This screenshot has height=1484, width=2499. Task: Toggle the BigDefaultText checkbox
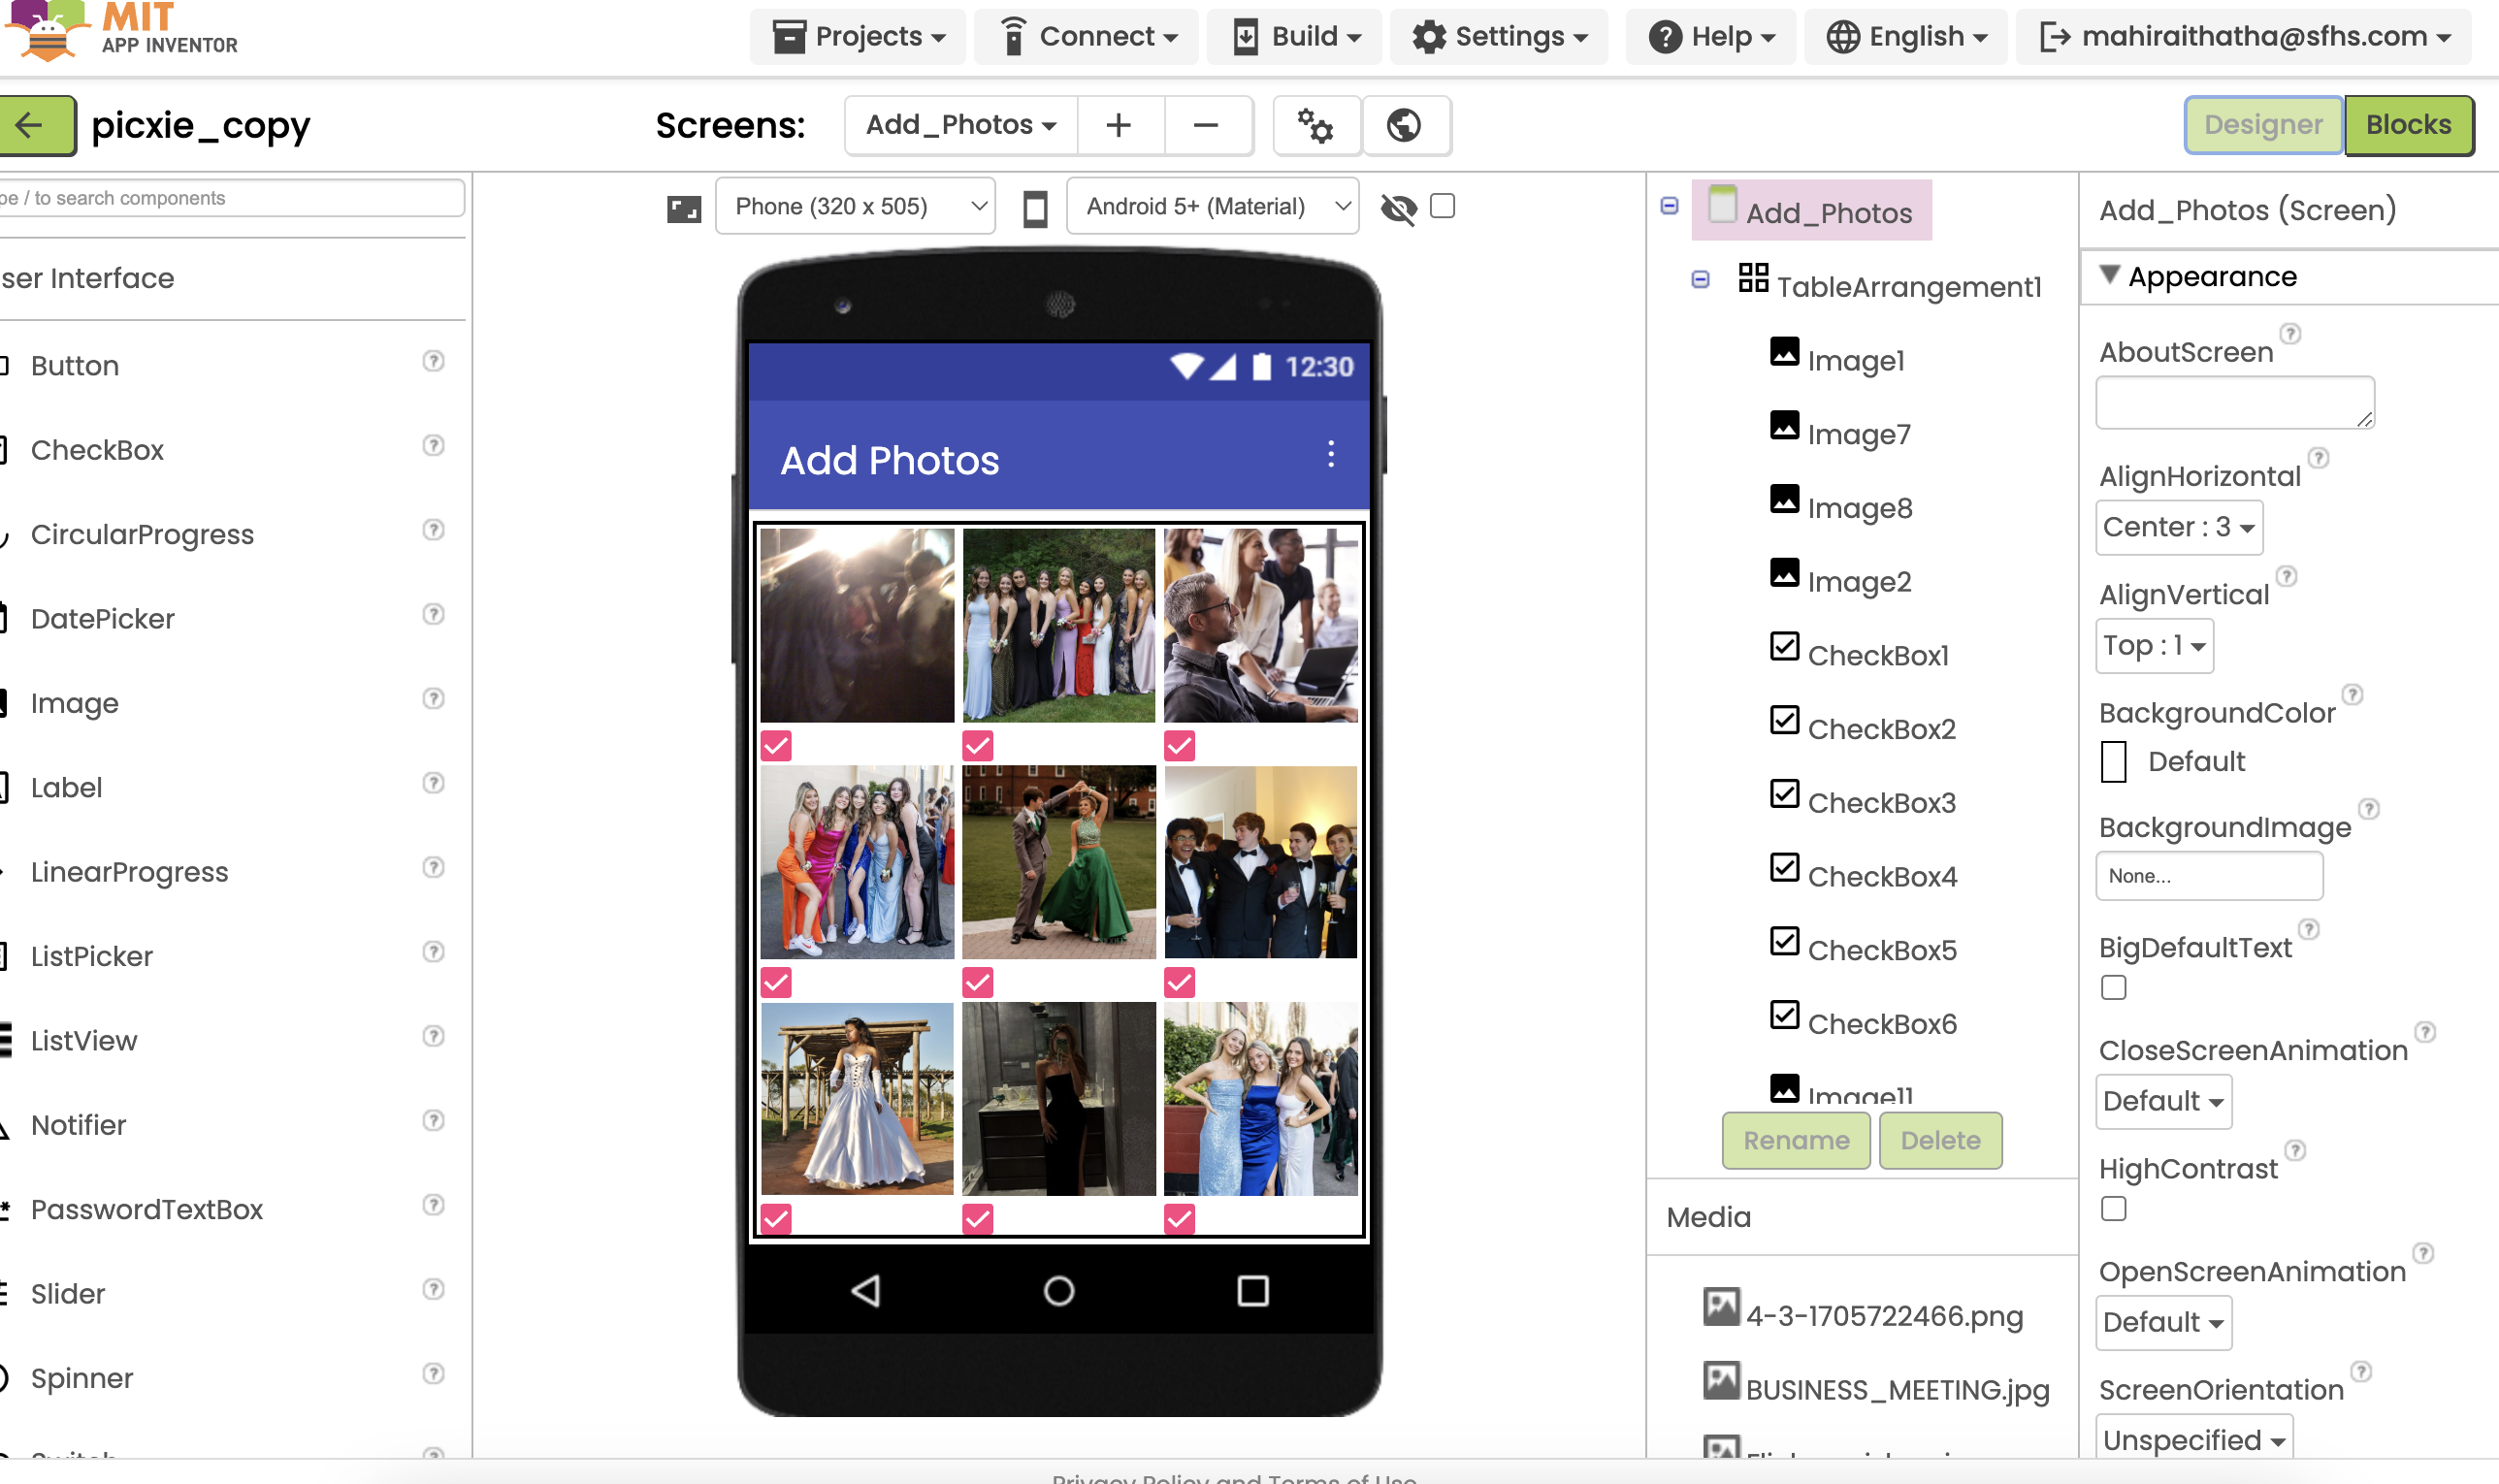(2113, 987)
